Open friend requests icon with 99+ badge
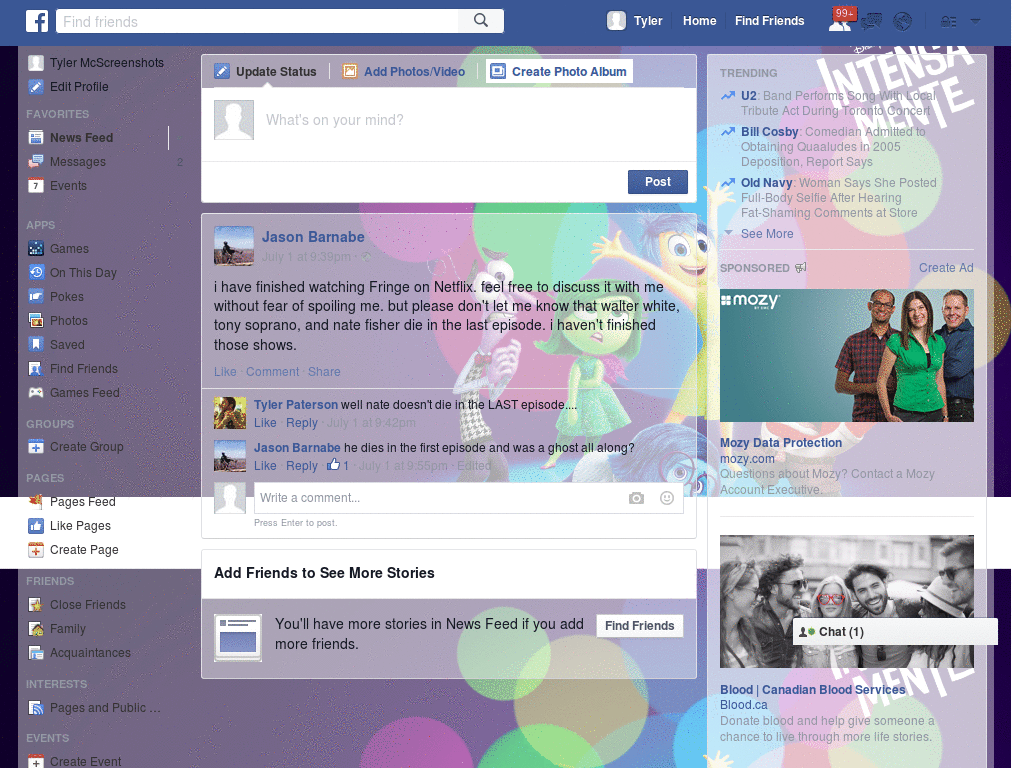 [x=840, y=21]
